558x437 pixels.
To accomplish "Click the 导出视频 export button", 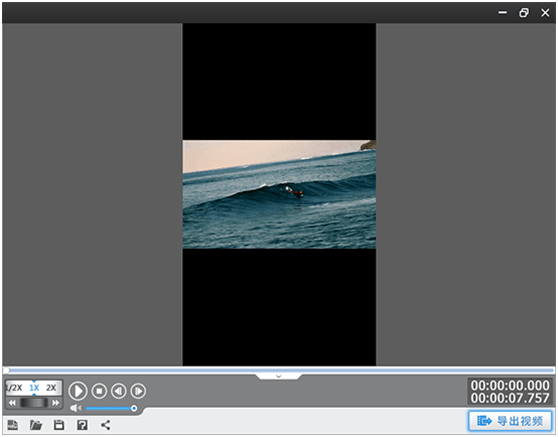I will 510,421.
